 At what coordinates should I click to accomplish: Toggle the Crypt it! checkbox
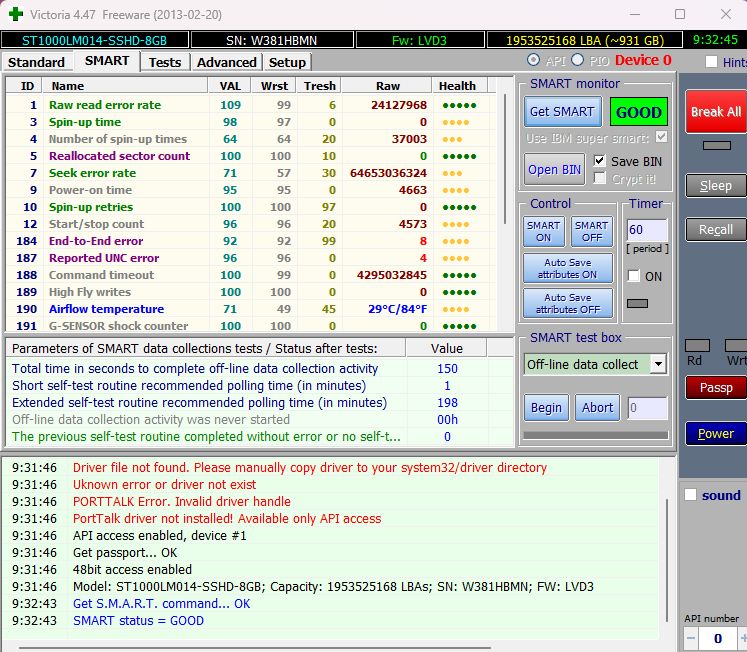[599, 179]
